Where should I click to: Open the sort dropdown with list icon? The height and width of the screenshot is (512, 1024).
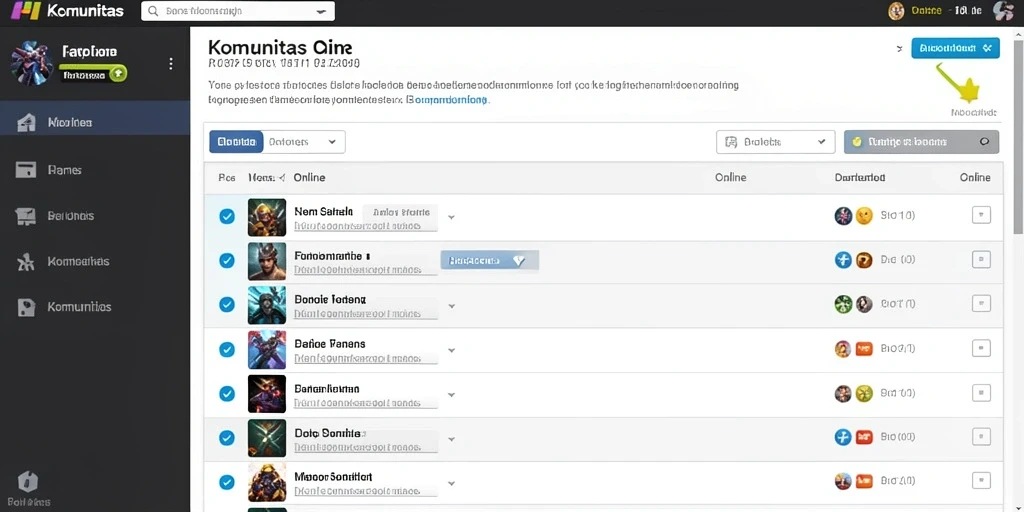775,142
